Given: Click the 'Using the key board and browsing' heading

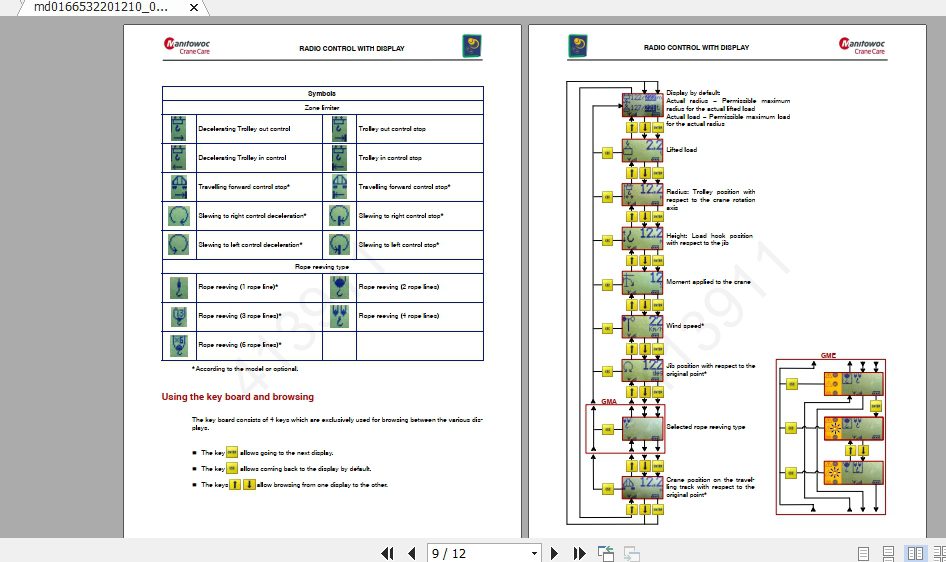Looking at the screenshot, I should 238,397.
